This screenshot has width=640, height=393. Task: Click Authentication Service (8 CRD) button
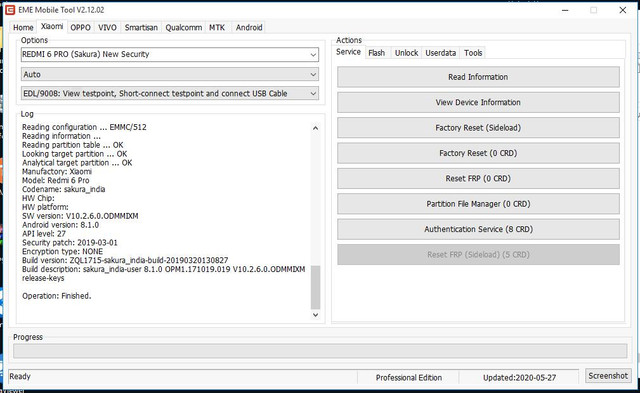(x=478, y=229)
